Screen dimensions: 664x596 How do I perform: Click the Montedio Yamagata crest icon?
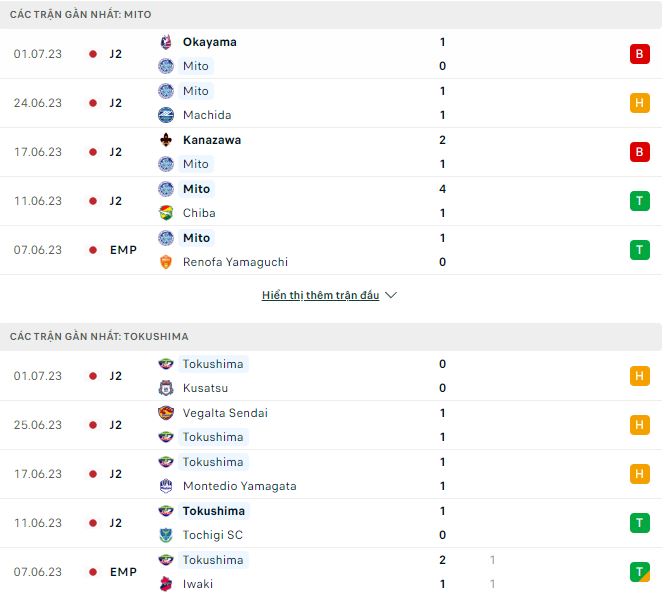point(166,486)
